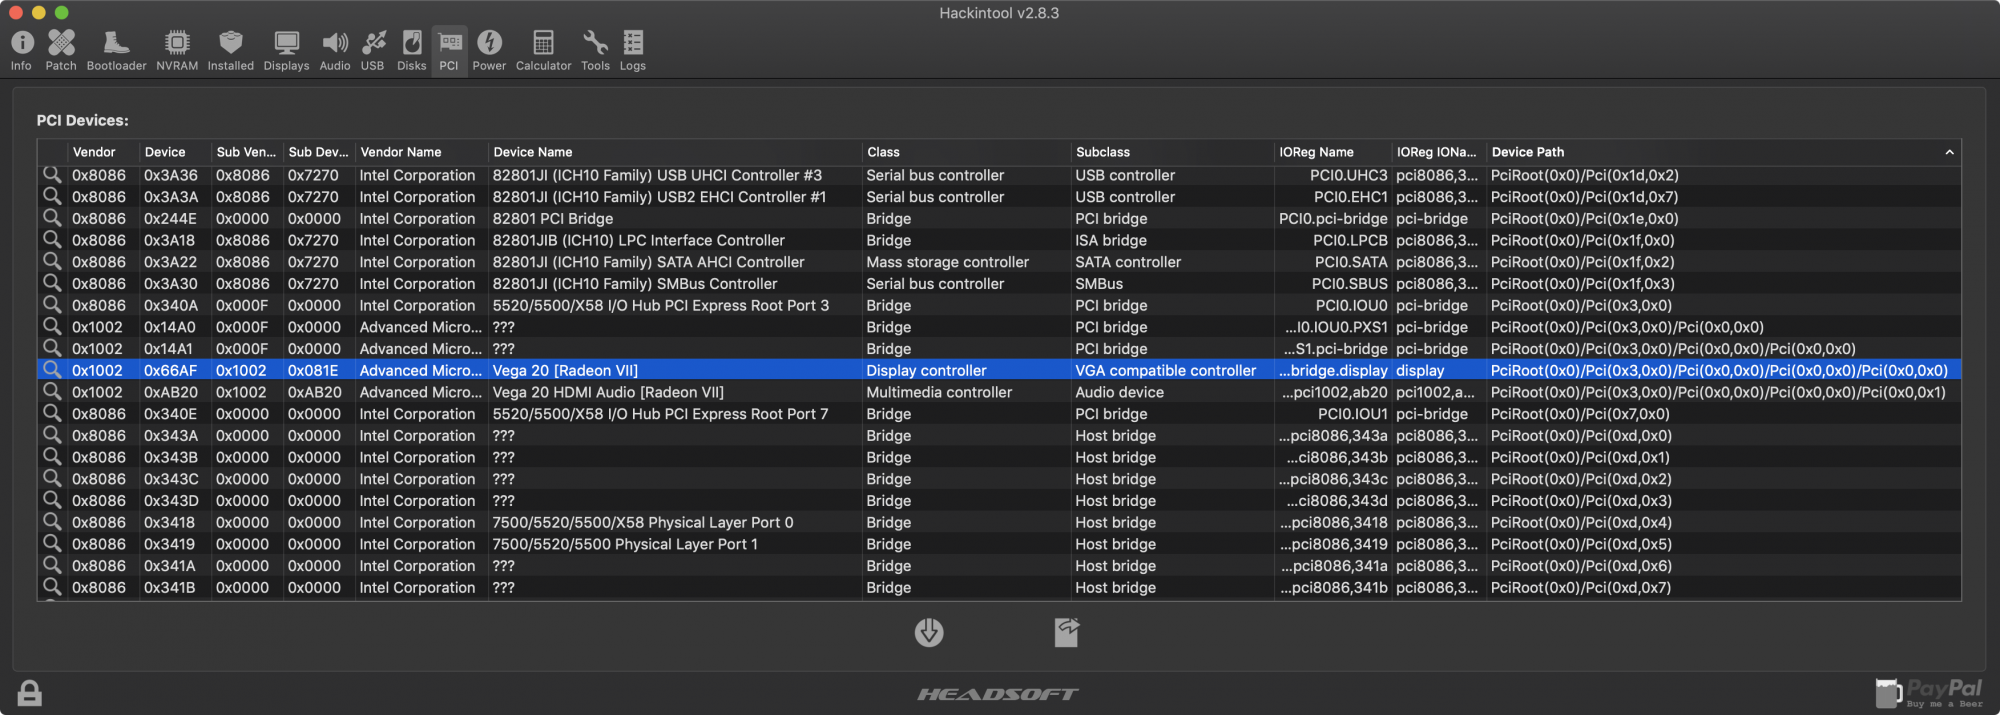
Task: Sort by the Vendor column header
Action: coord(103,152)
